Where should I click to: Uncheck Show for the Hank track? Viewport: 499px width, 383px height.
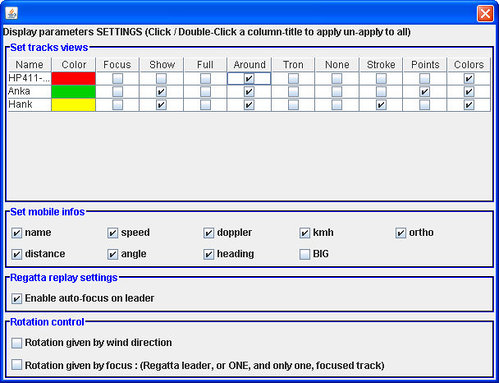(161, 105)
